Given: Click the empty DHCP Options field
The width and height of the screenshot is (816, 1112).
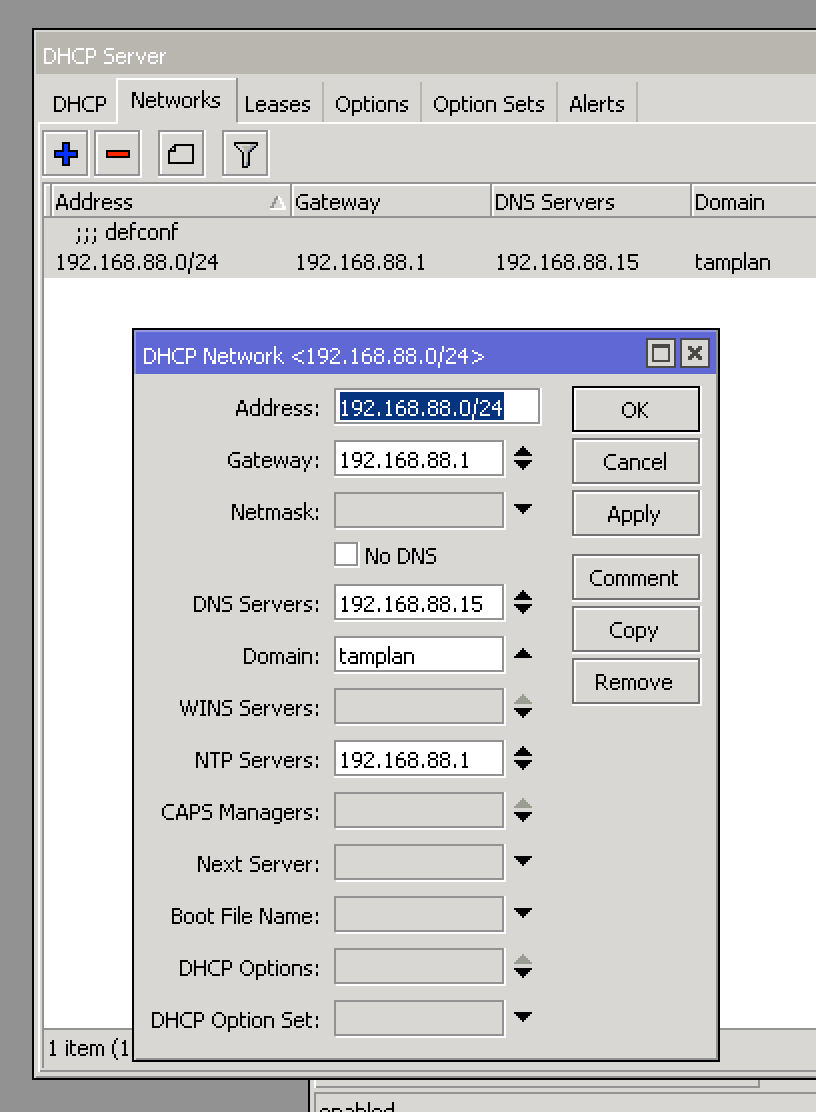Looking at the screenshot, I should (419, 966).
